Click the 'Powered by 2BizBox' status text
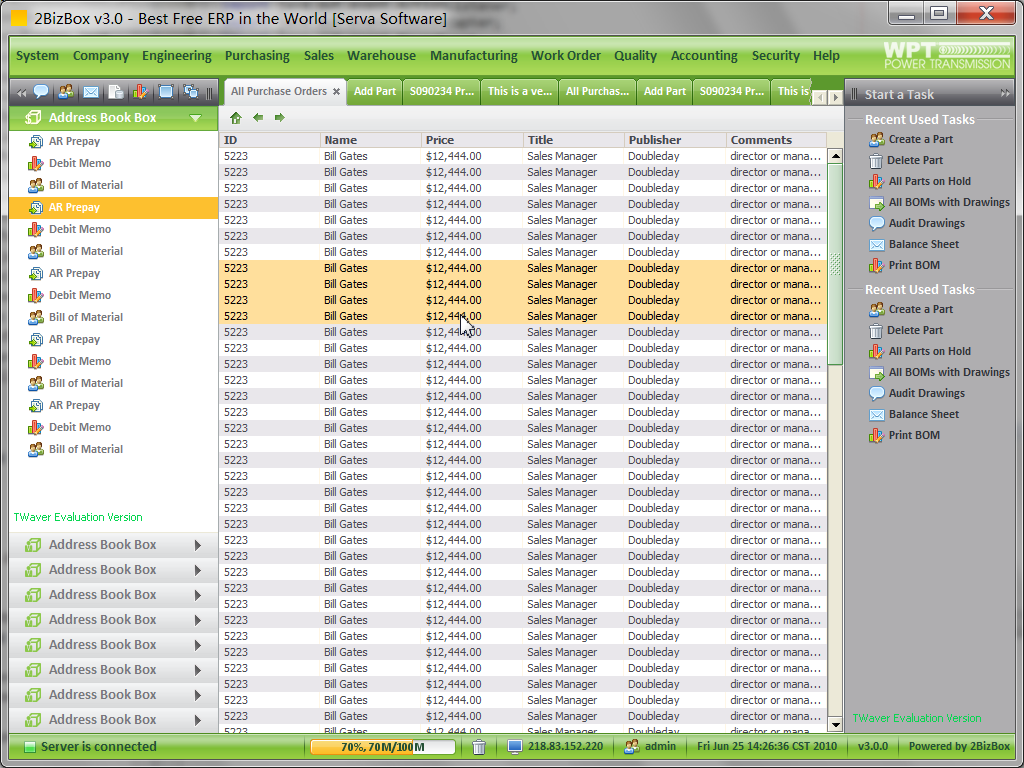Image resolution: width=1024 pixels, height=768 pixels. pos(959,746)
